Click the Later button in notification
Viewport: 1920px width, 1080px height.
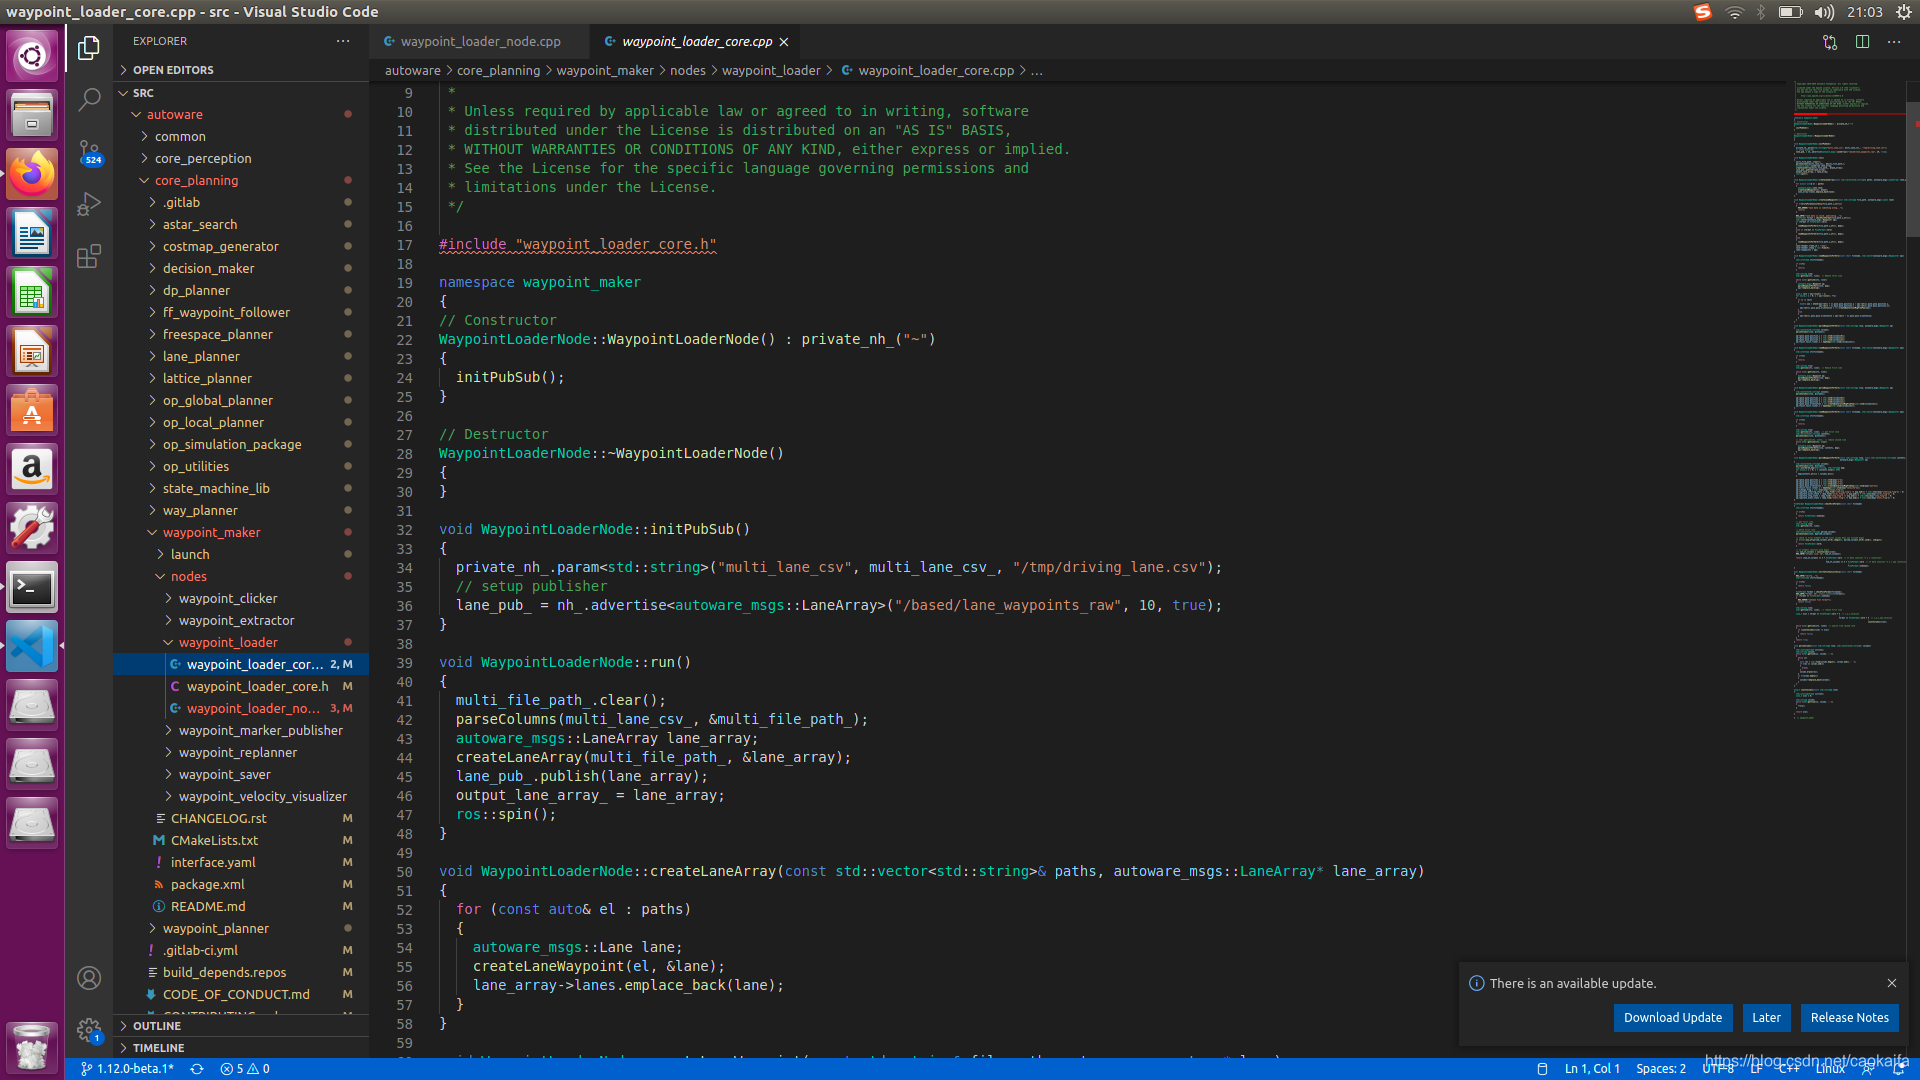click(x=1766, y=1018)
